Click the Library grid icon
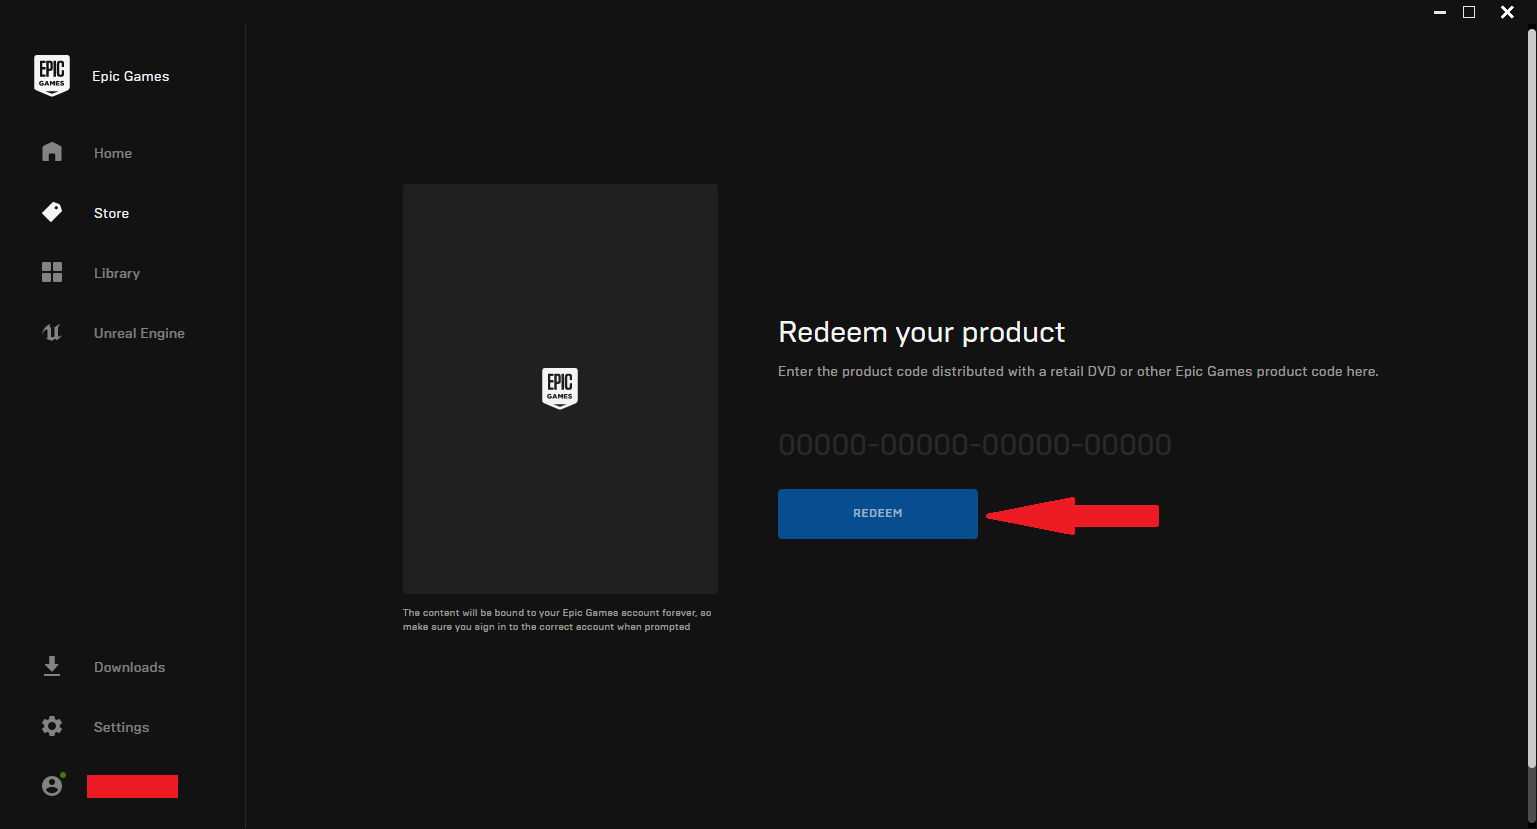1537x829 pixels. coord(52,272)
